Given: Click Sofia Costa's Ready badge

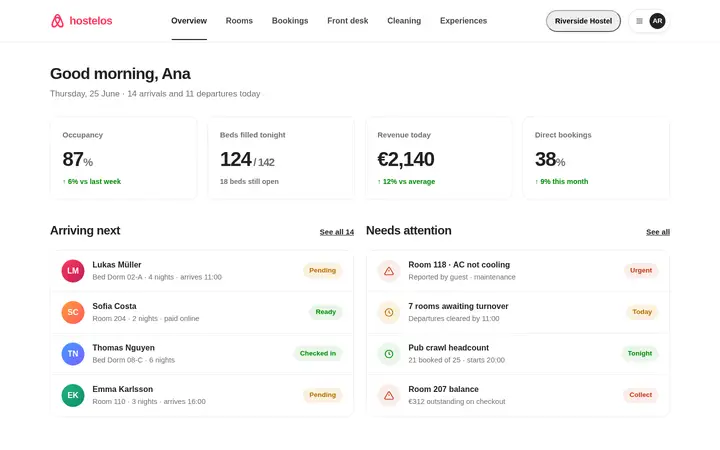Looking at the screenshot, I should point(326,312).
